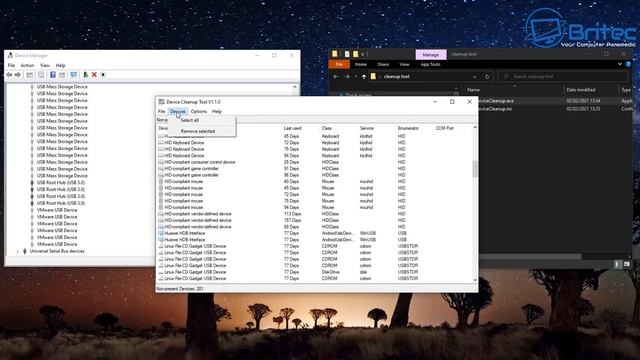Click scroll down arrow in Device Cleanup Tool list
Image resolution: width=640 pixels, height=360 pixels.
[x=475, y=280]
